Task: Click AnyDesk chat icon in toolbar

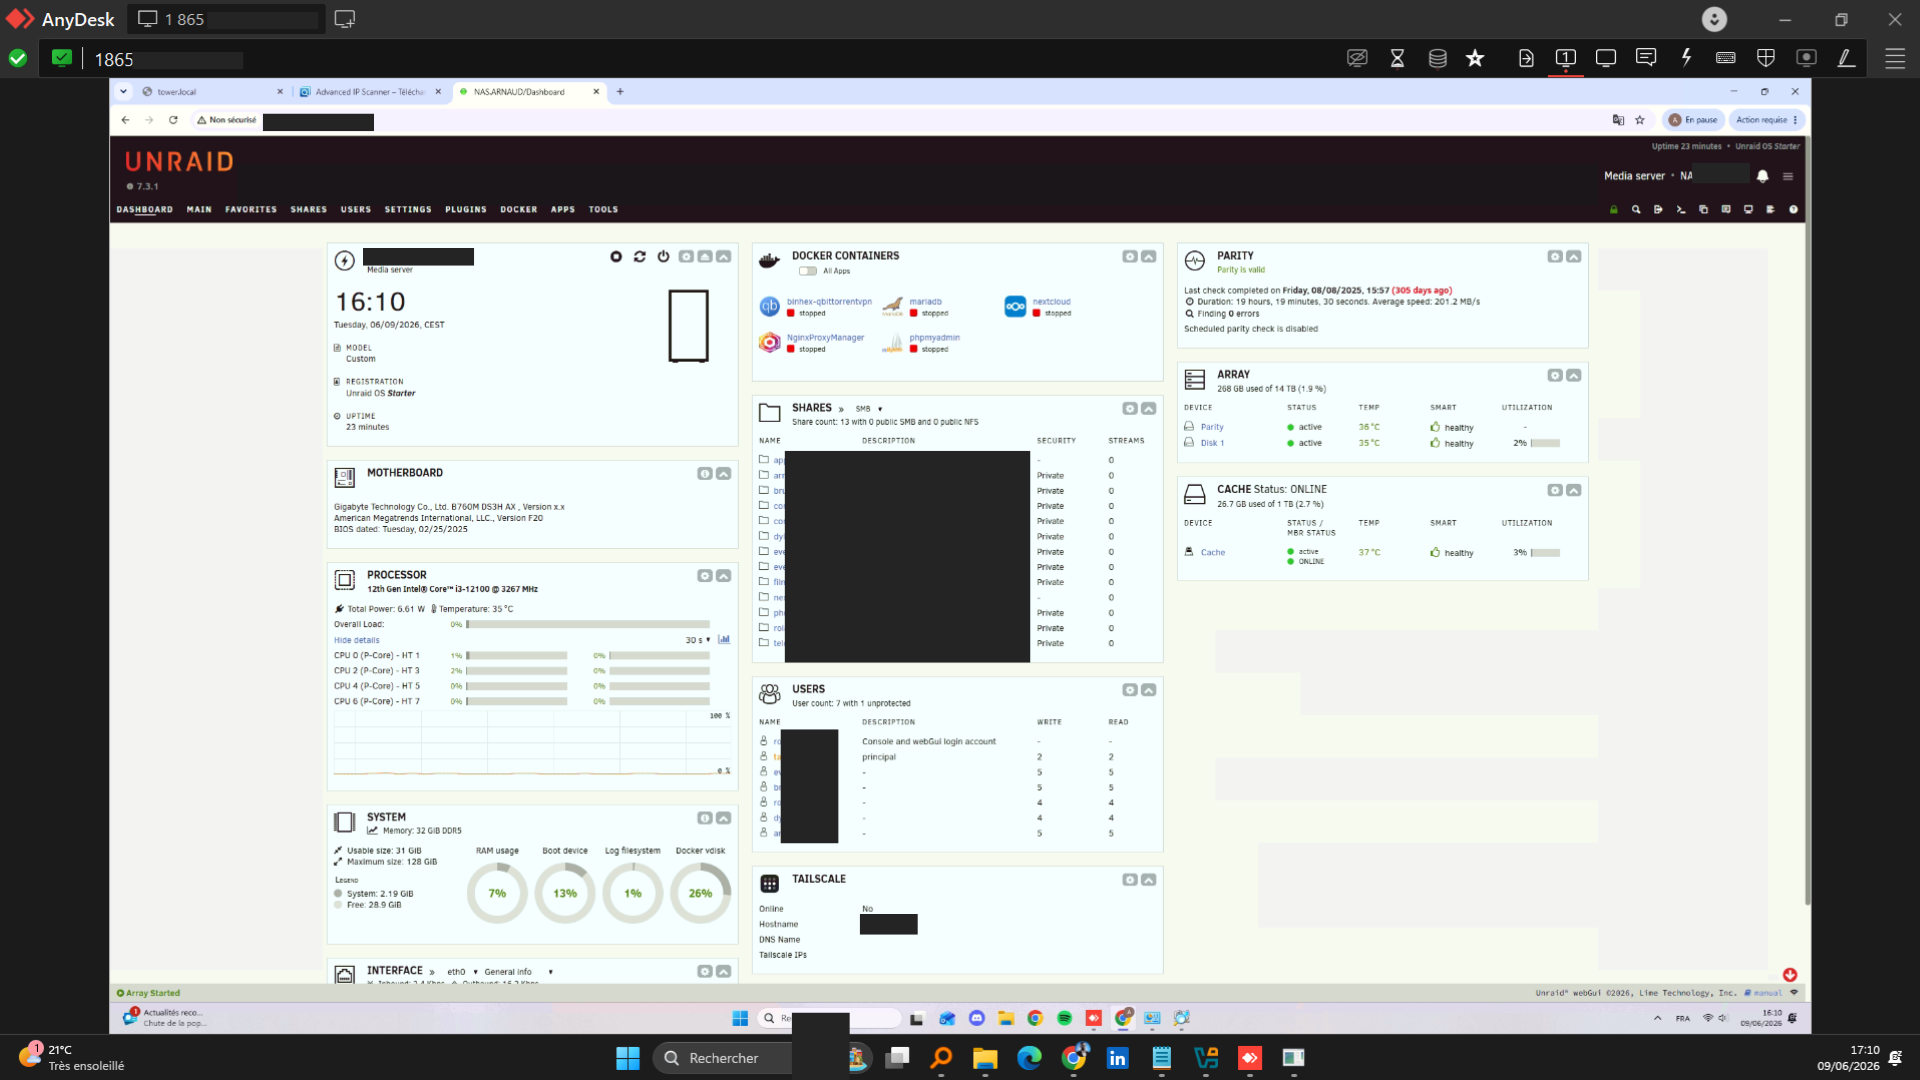Action: tap(1646, 58)
